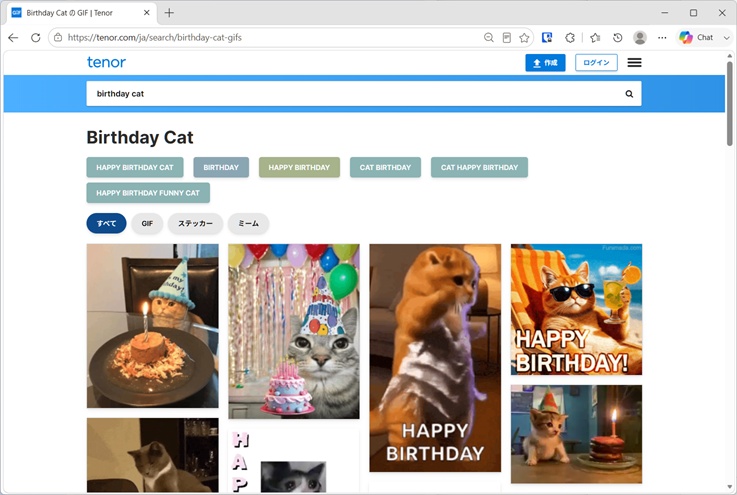Select the Birthday Cat GIF Tenor tab
Screen dimensions: 737x495
(x=80, y=13)
